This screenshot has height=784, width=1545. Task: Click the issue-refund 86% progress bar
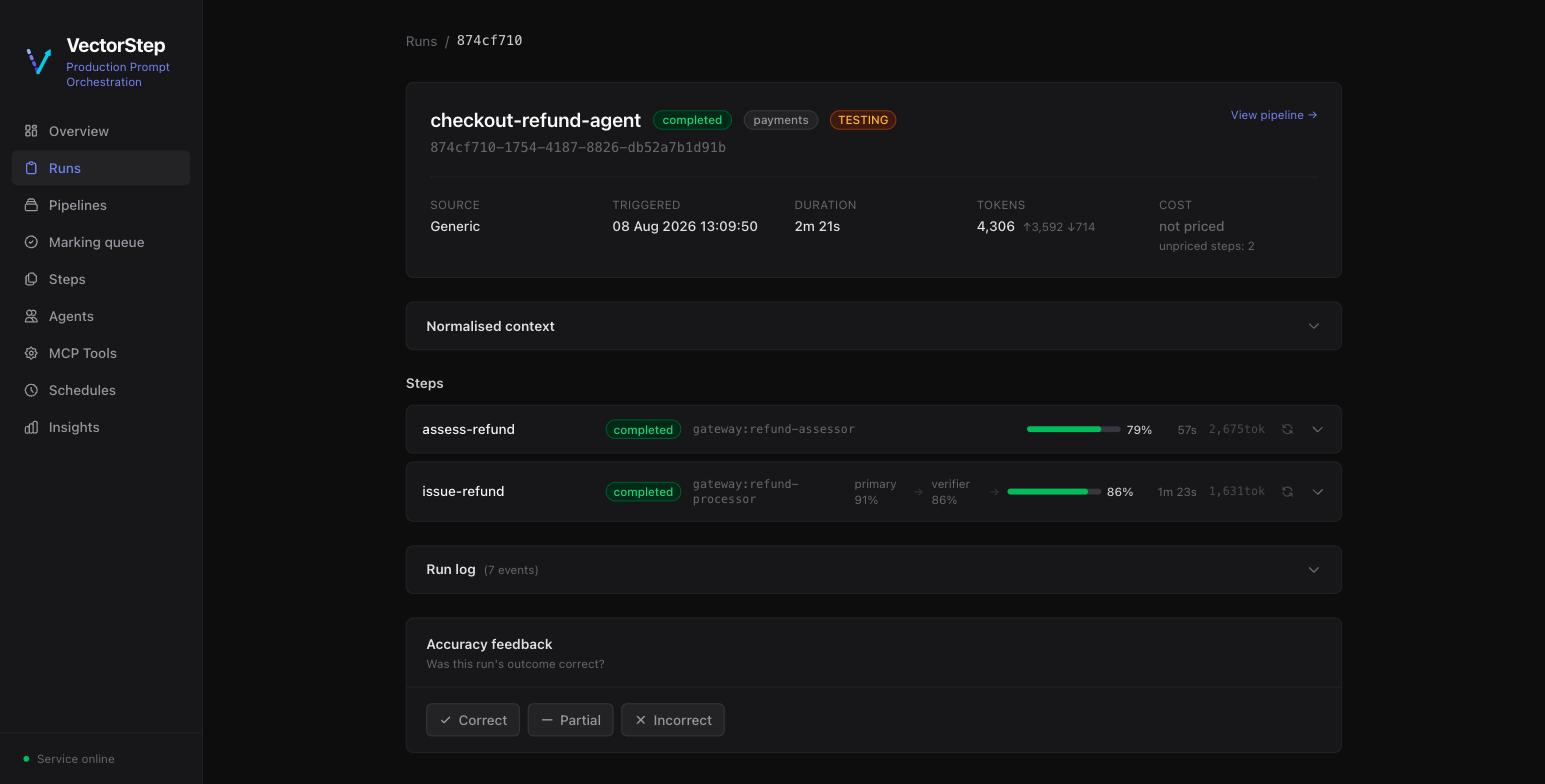pyautogui.click(x=1054, y=491)
